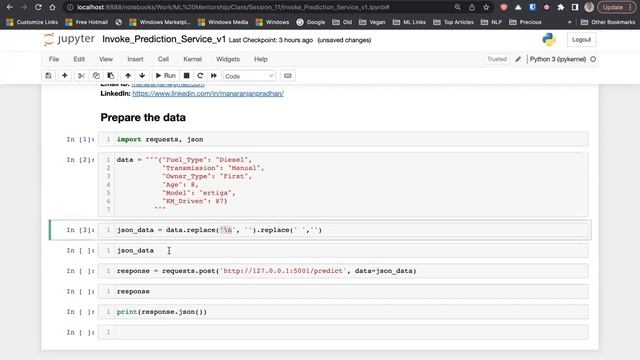The height and width of the screenshot is (360, 640).
Task: Expand the bookmarks overflow chevron
Action: [569, 22]
